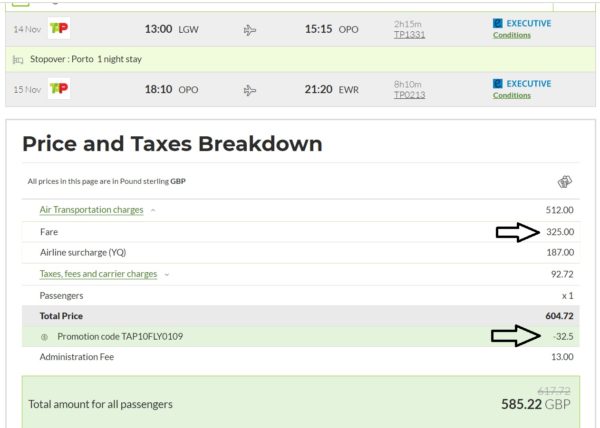Click the TAP airline logo for 14 Nov

tap(60, 29)
